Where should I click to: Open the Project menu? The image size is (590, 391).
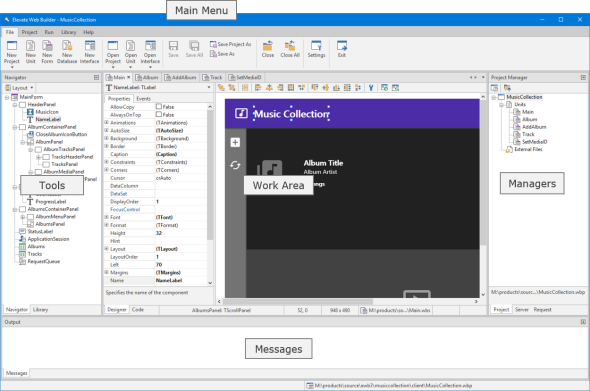29,32
